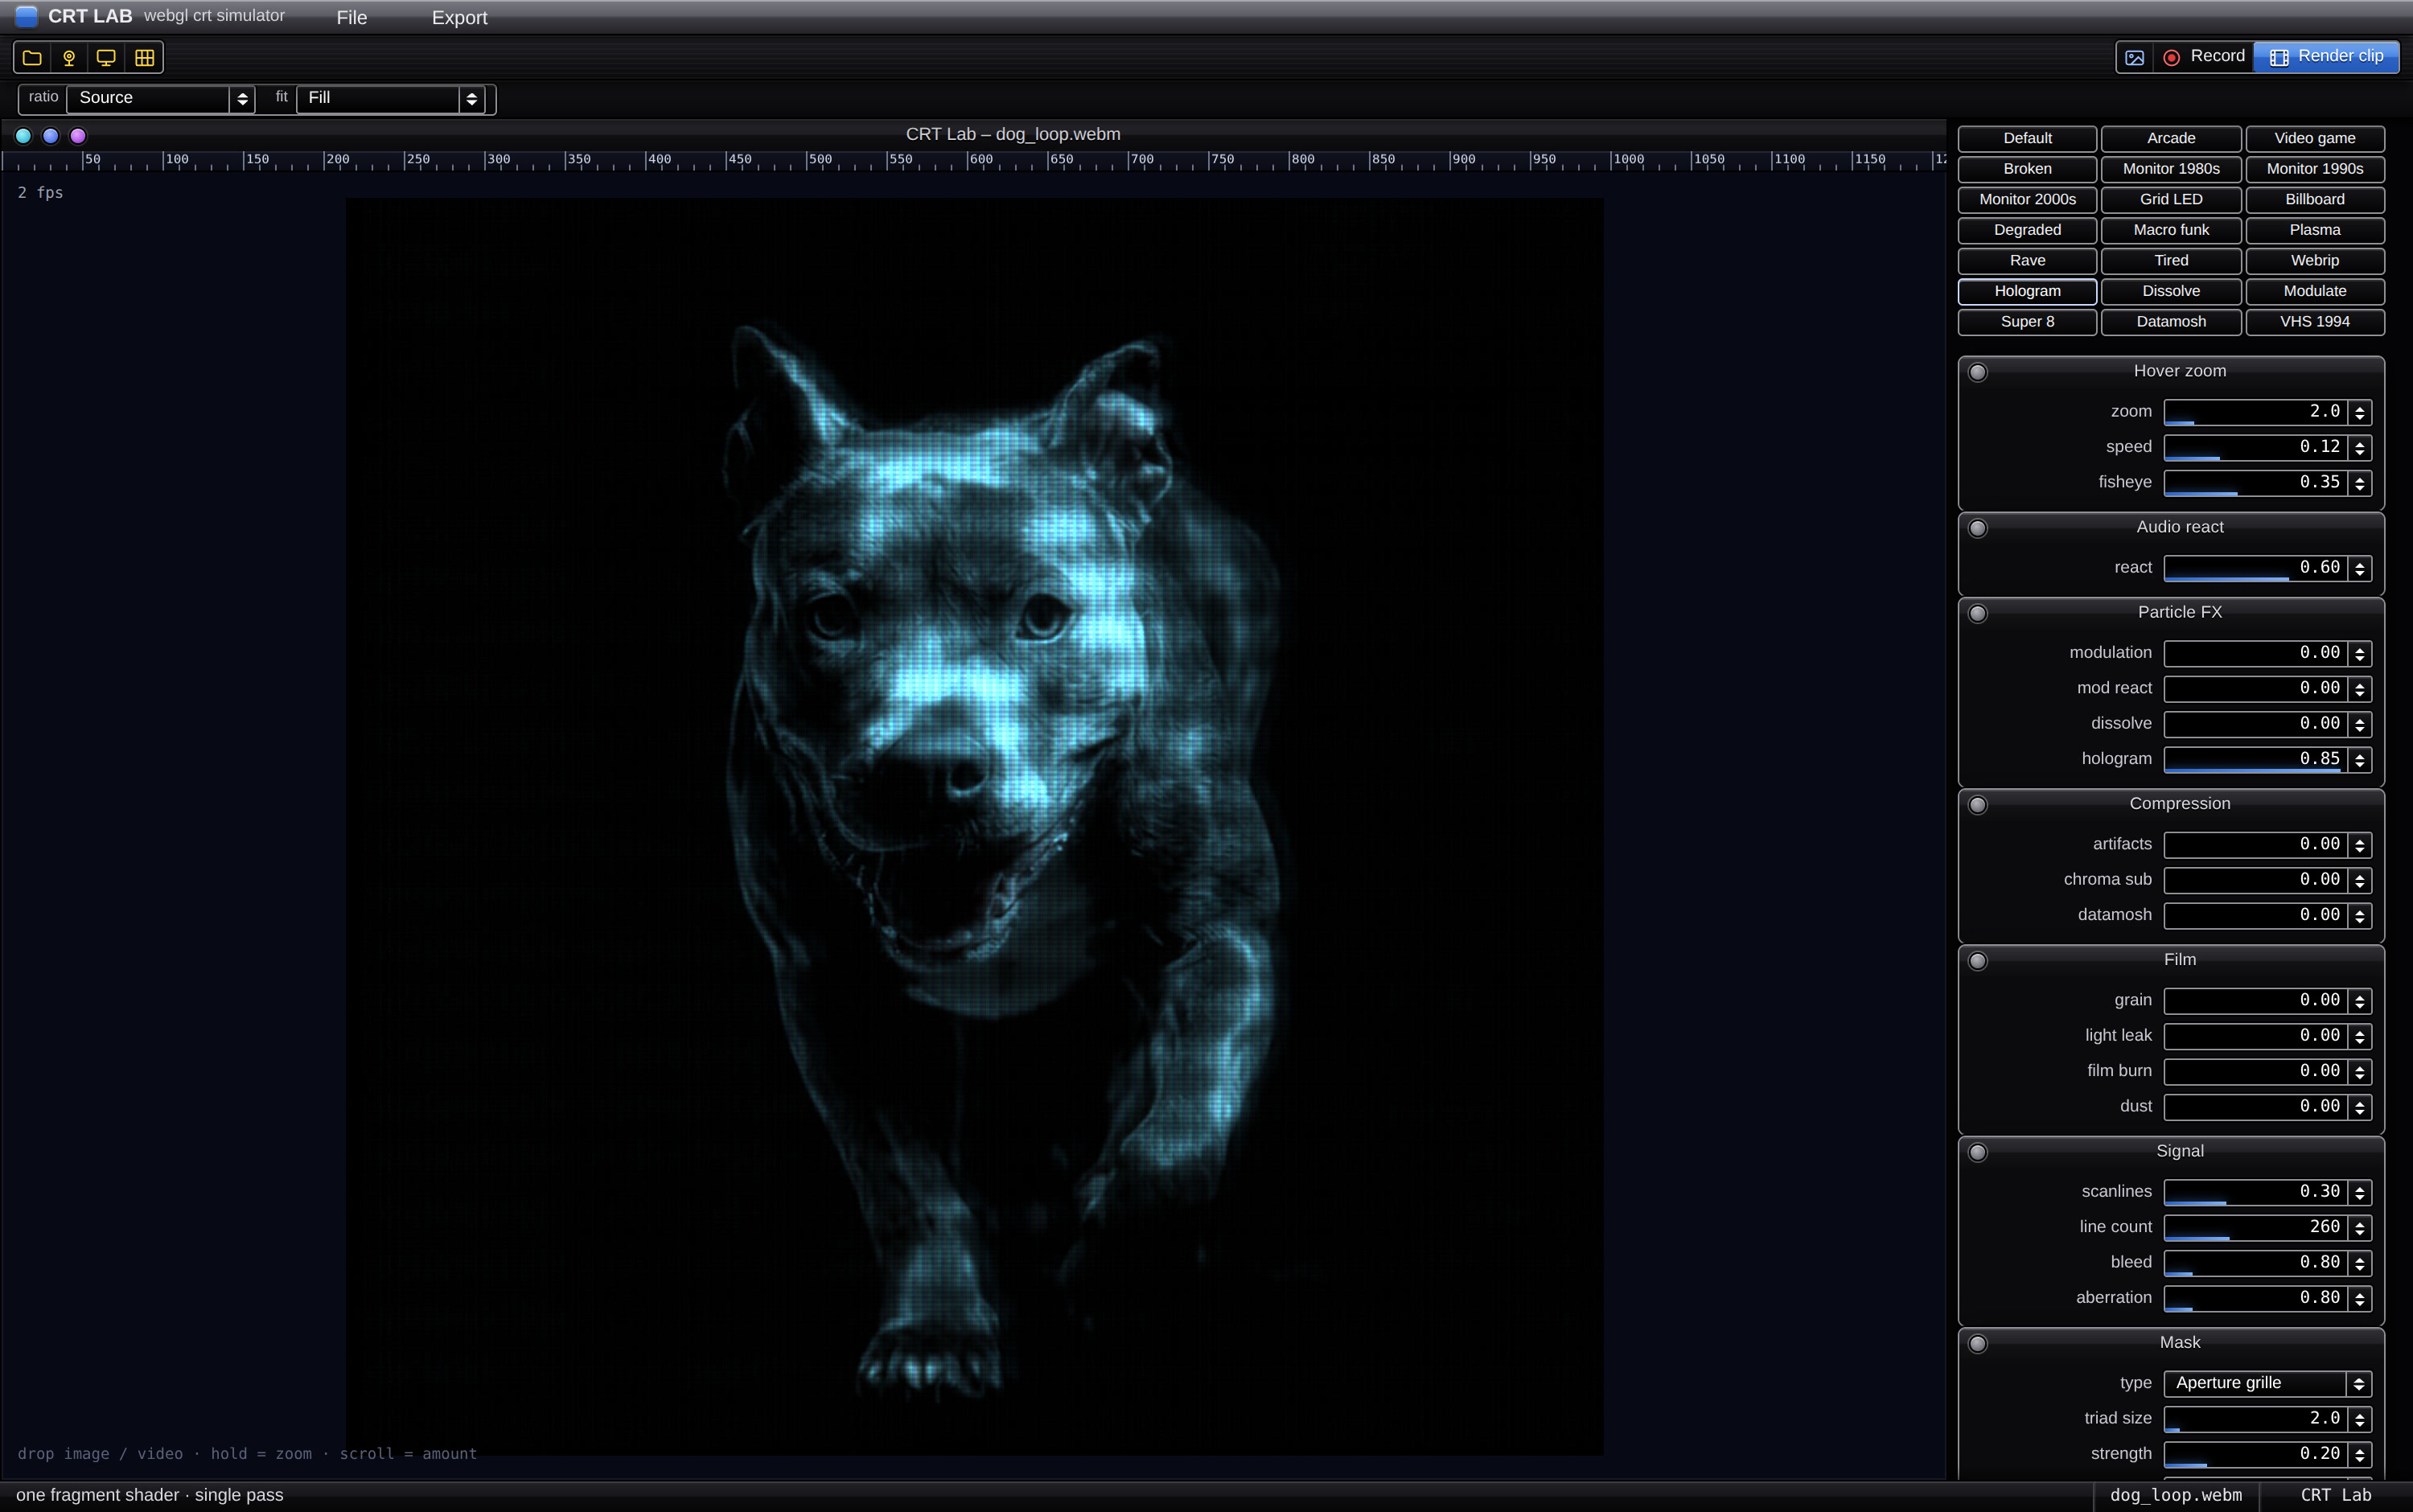2413x1512 pixels.
Task: Toggle the Film section
Action: pos(1977,961)
